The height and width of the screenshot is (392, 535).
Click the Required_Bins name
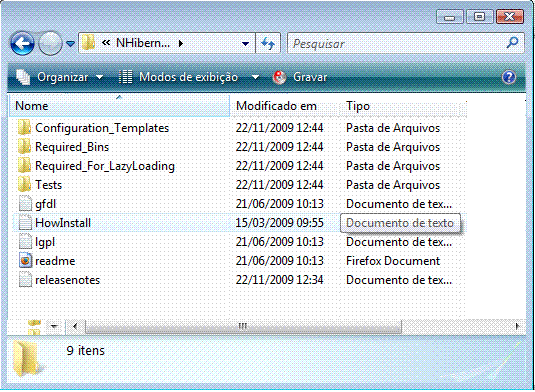tap(72, 147)
